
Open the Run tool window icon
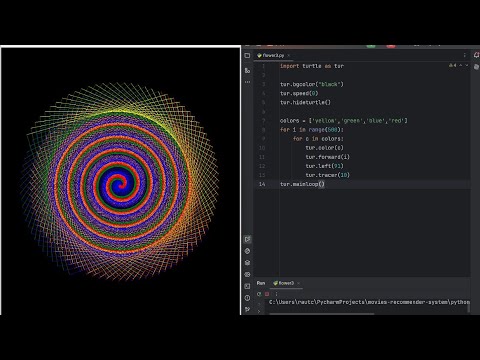point(247,239)
